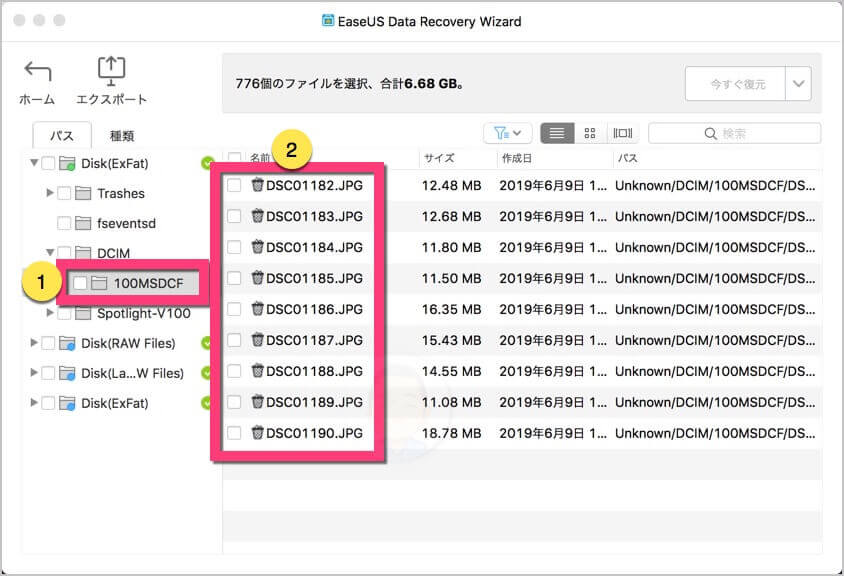Switch to list view layout
Screen dimensions: 844x576
tap(557, 133)
